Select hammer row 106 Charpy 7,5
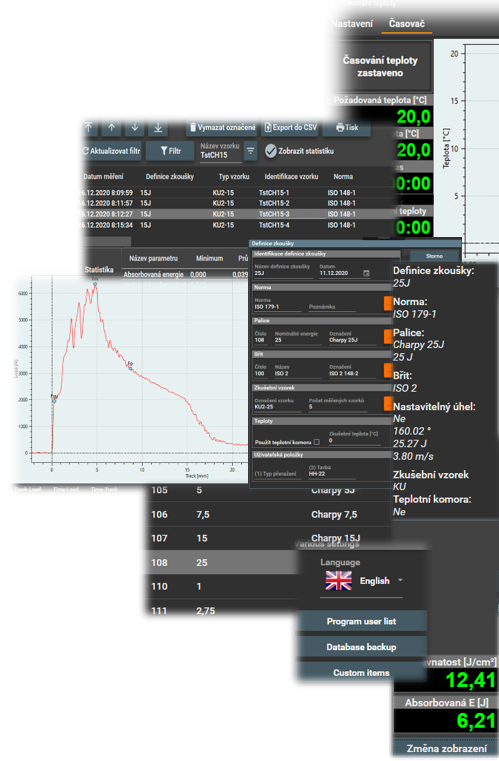 pyautogui.click(x=269, y=514)
